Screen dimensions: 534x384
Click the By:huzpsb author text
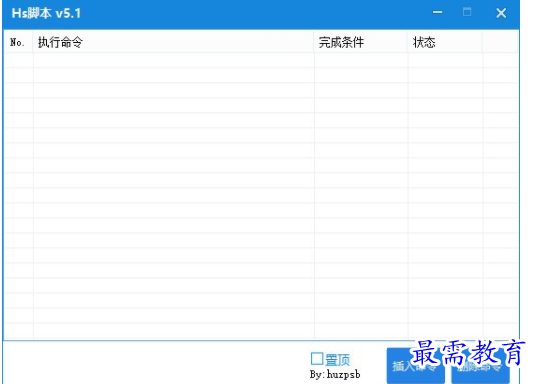click(335, 374)
